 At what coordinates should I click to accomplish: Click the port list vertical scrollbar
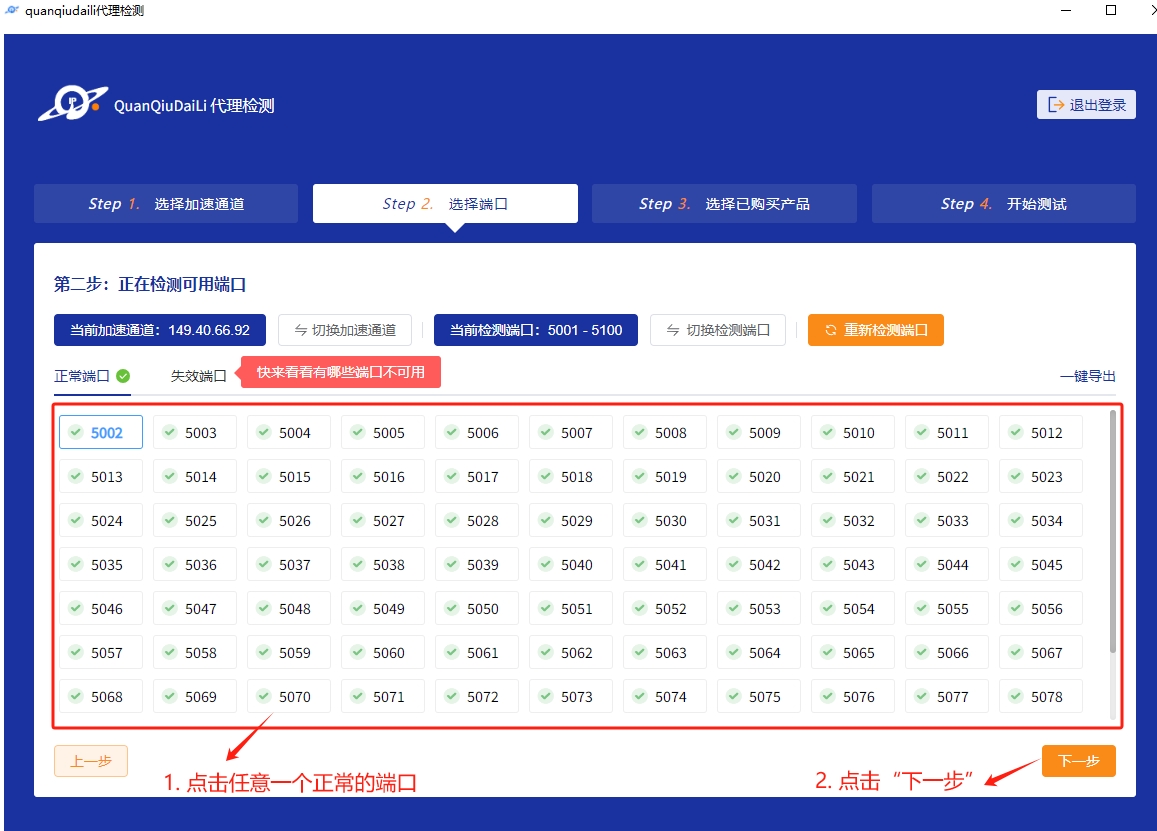(x=1113, y=530)
